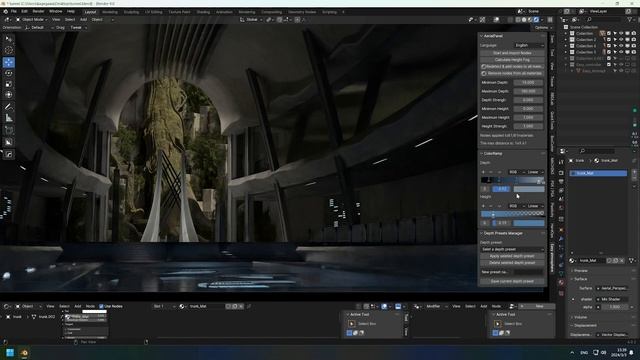Screen dimensions: 640x360
Task: Click the Windows Start button
Action: point(10,352)
